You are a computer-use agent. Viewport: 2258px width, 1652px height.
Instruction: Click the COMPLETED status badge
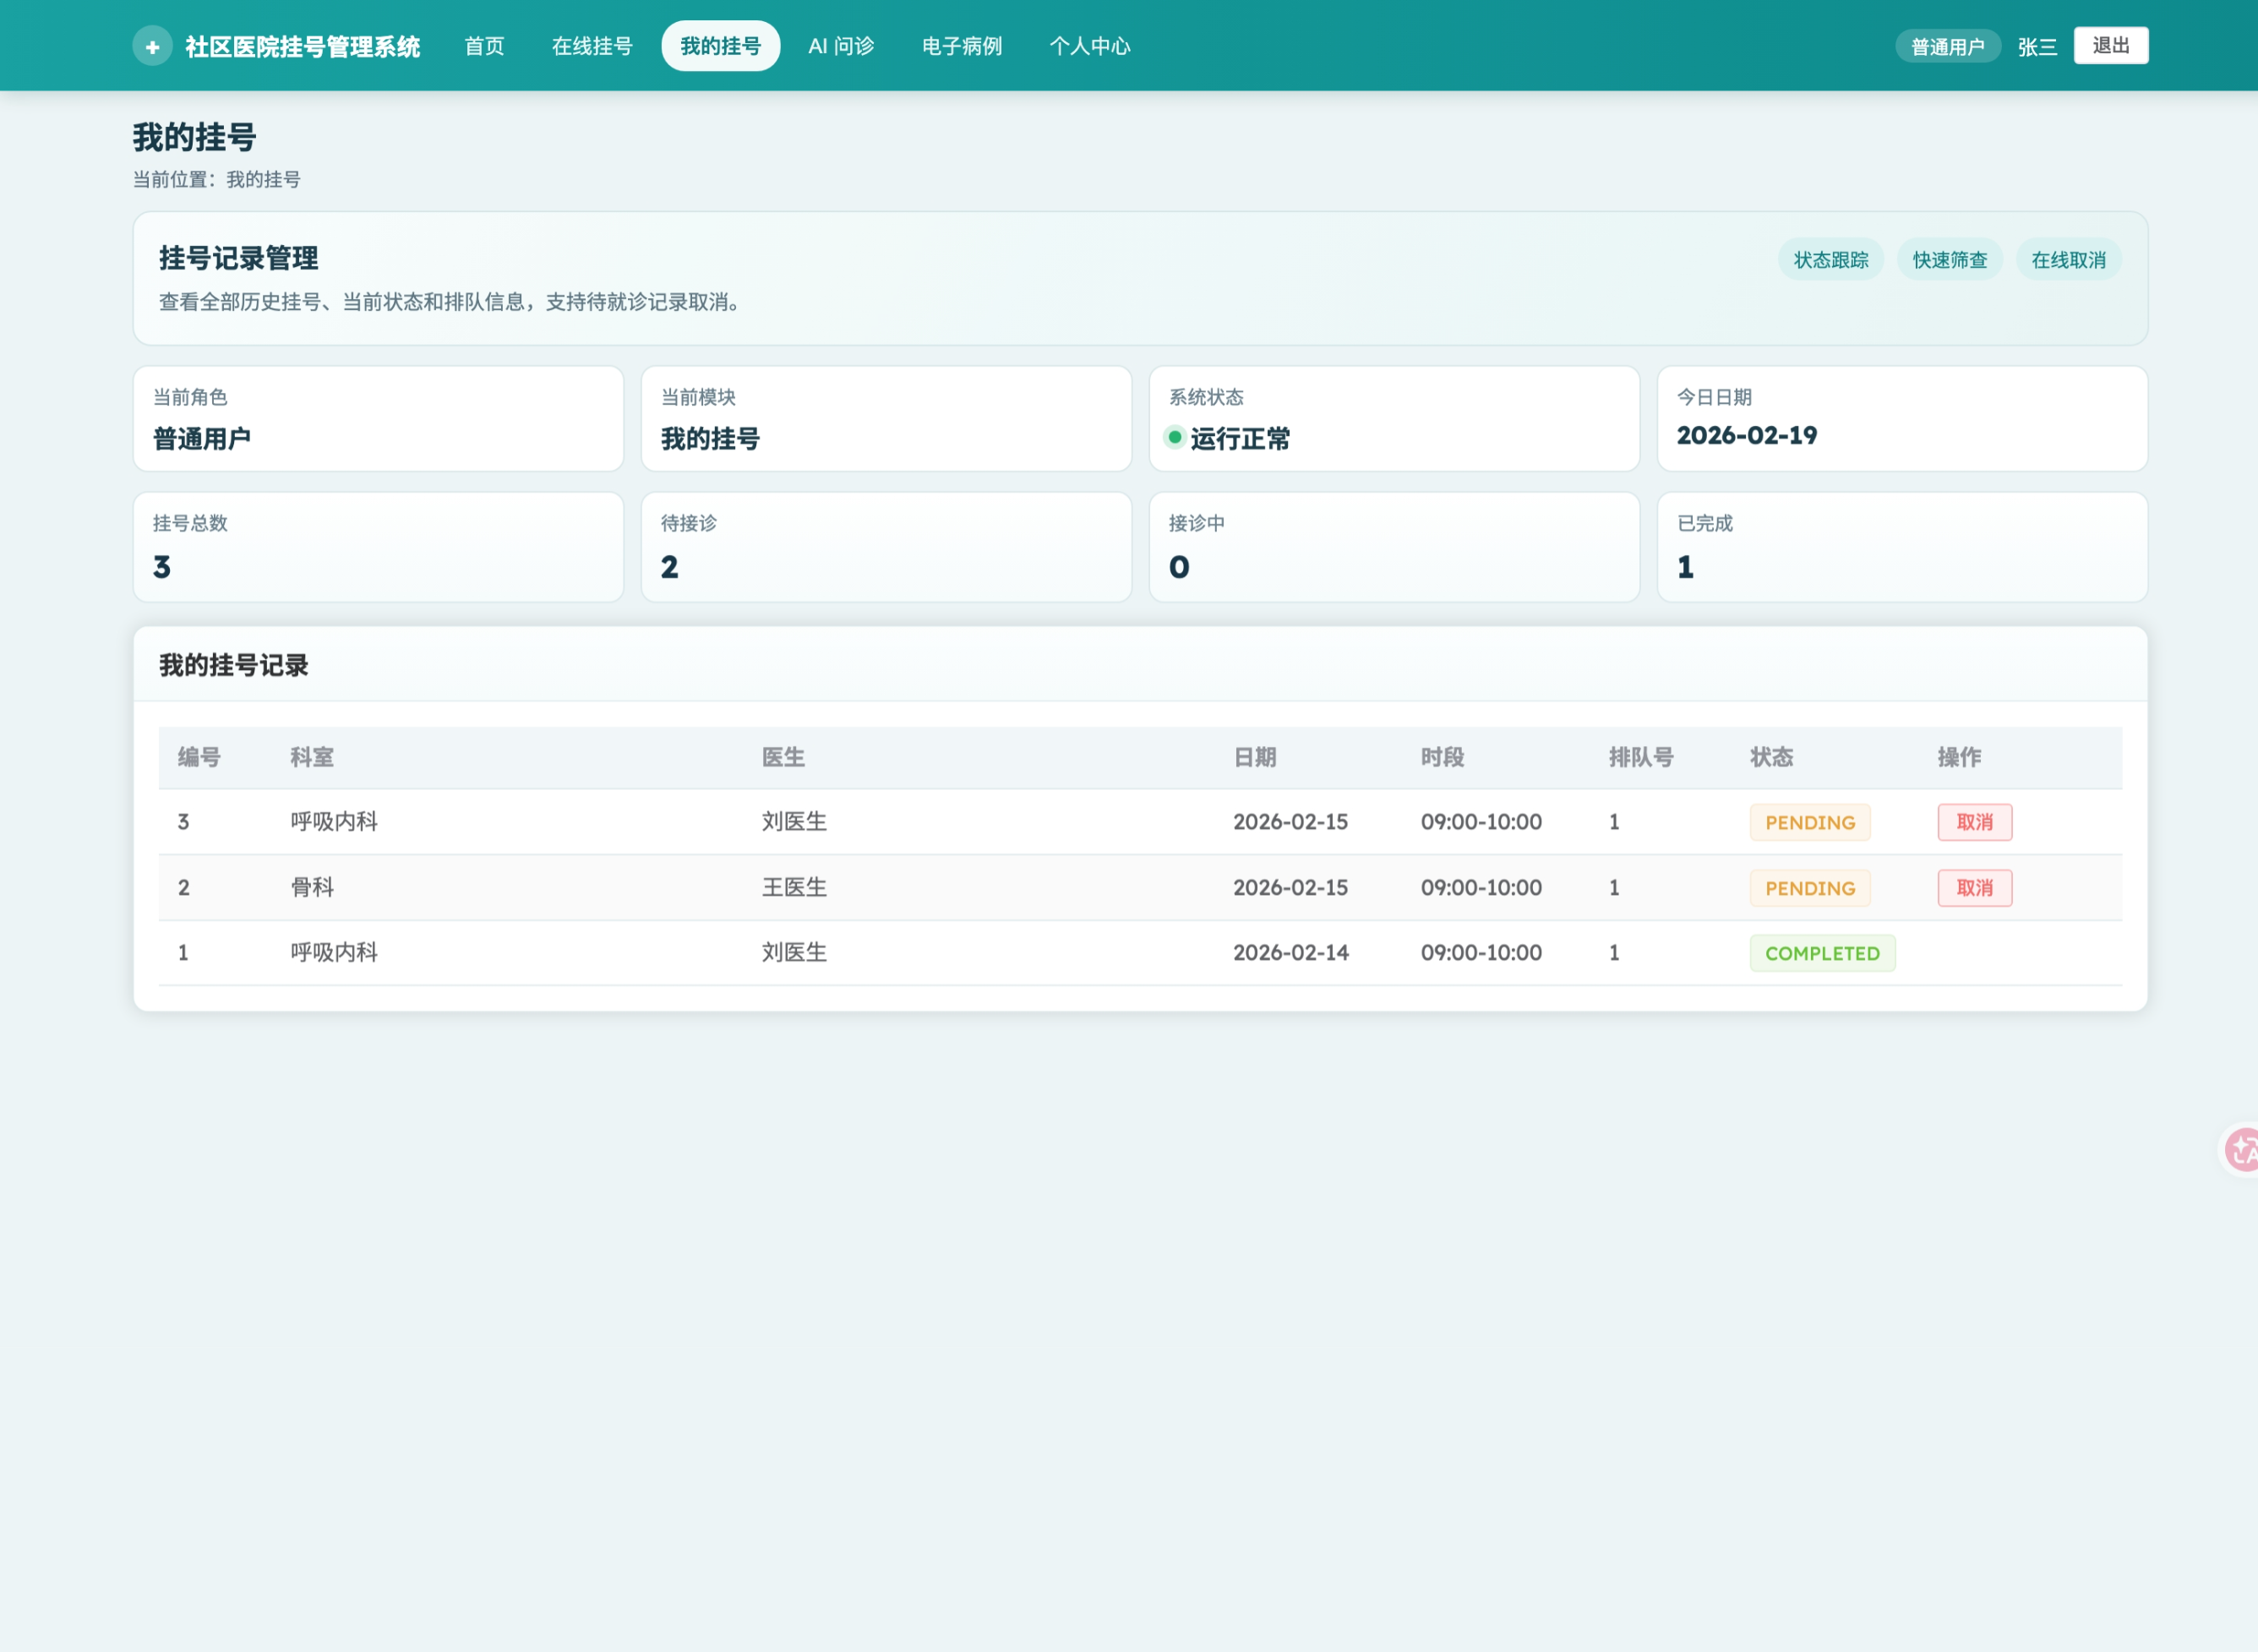tap(1821, 953)
